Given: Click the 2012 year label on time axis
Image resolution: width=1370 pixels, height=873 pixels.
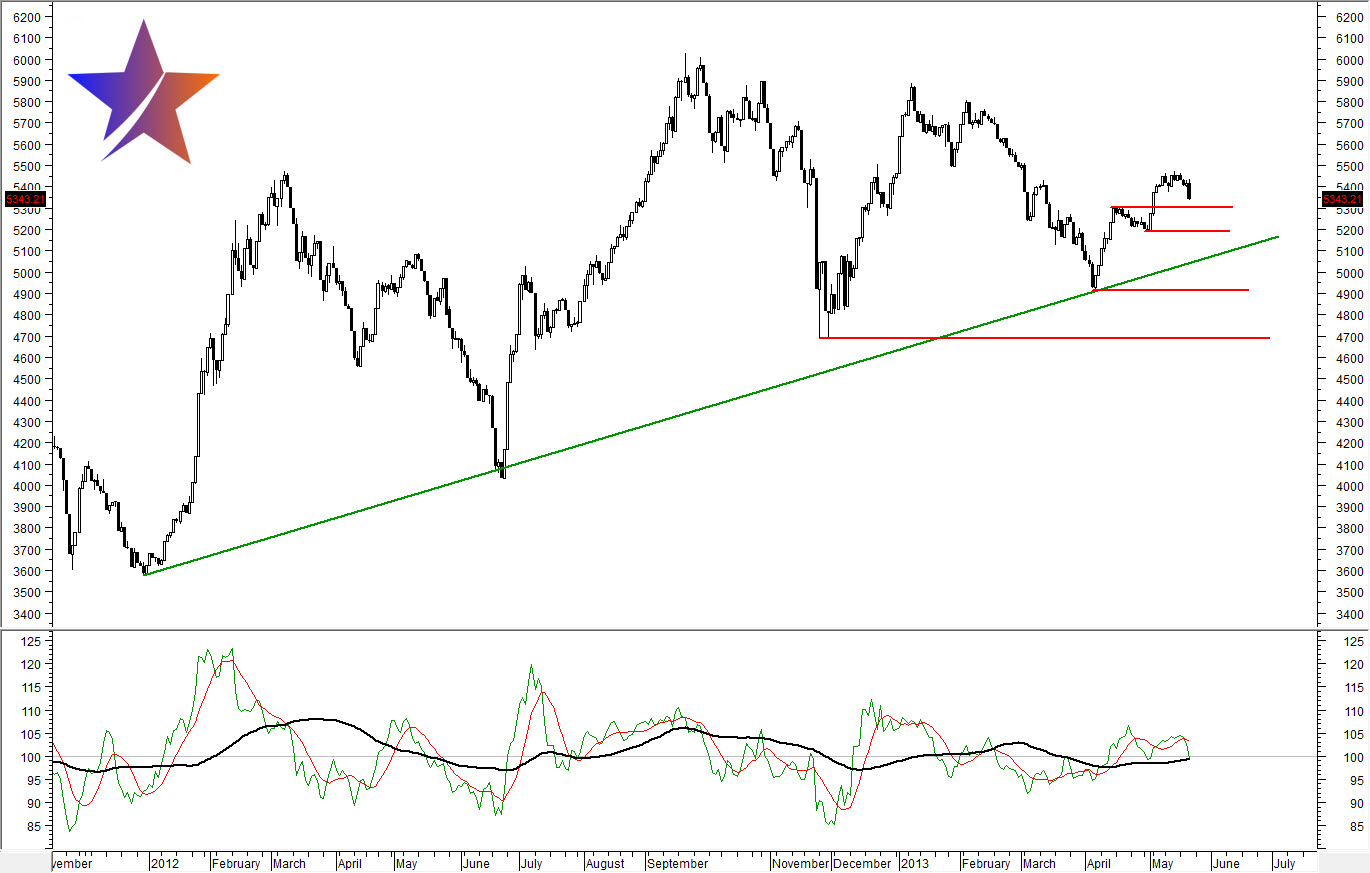Looking at the screenshot, I should (164, 863).
